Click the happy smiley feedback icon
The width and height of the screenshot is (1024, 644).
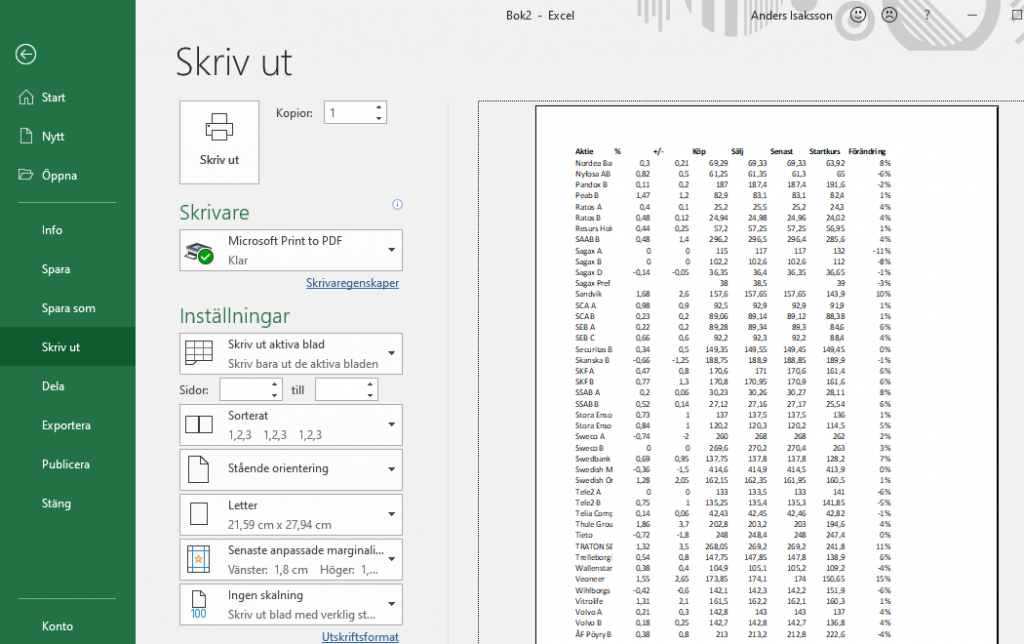(858, 15)
